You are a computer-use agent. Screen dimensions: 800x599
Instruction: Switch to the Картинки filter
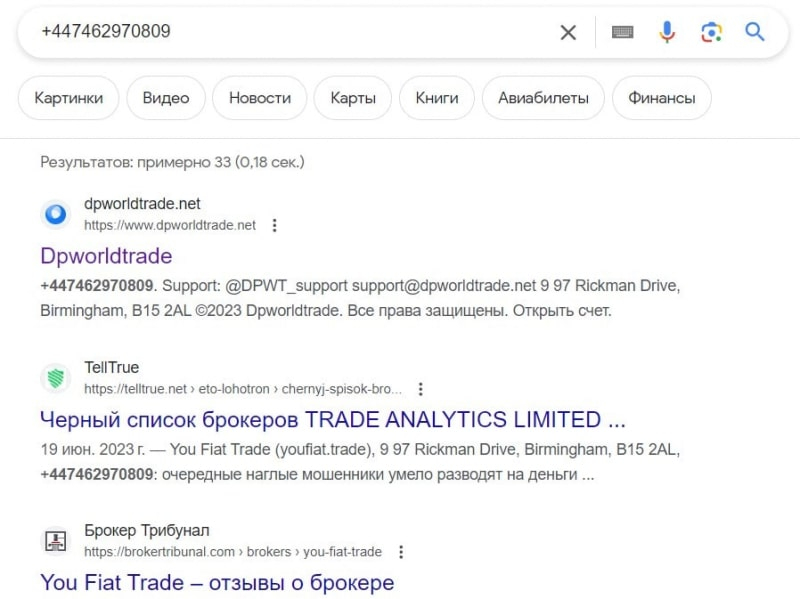(x=68, y=98)
